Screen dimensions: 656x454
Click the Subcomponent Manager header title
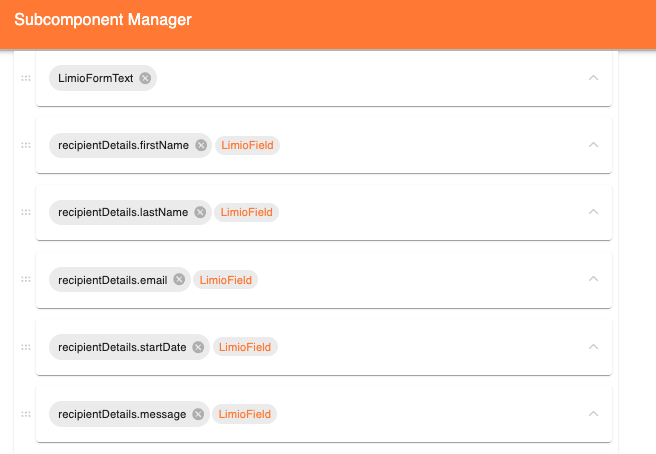[103, 20]
